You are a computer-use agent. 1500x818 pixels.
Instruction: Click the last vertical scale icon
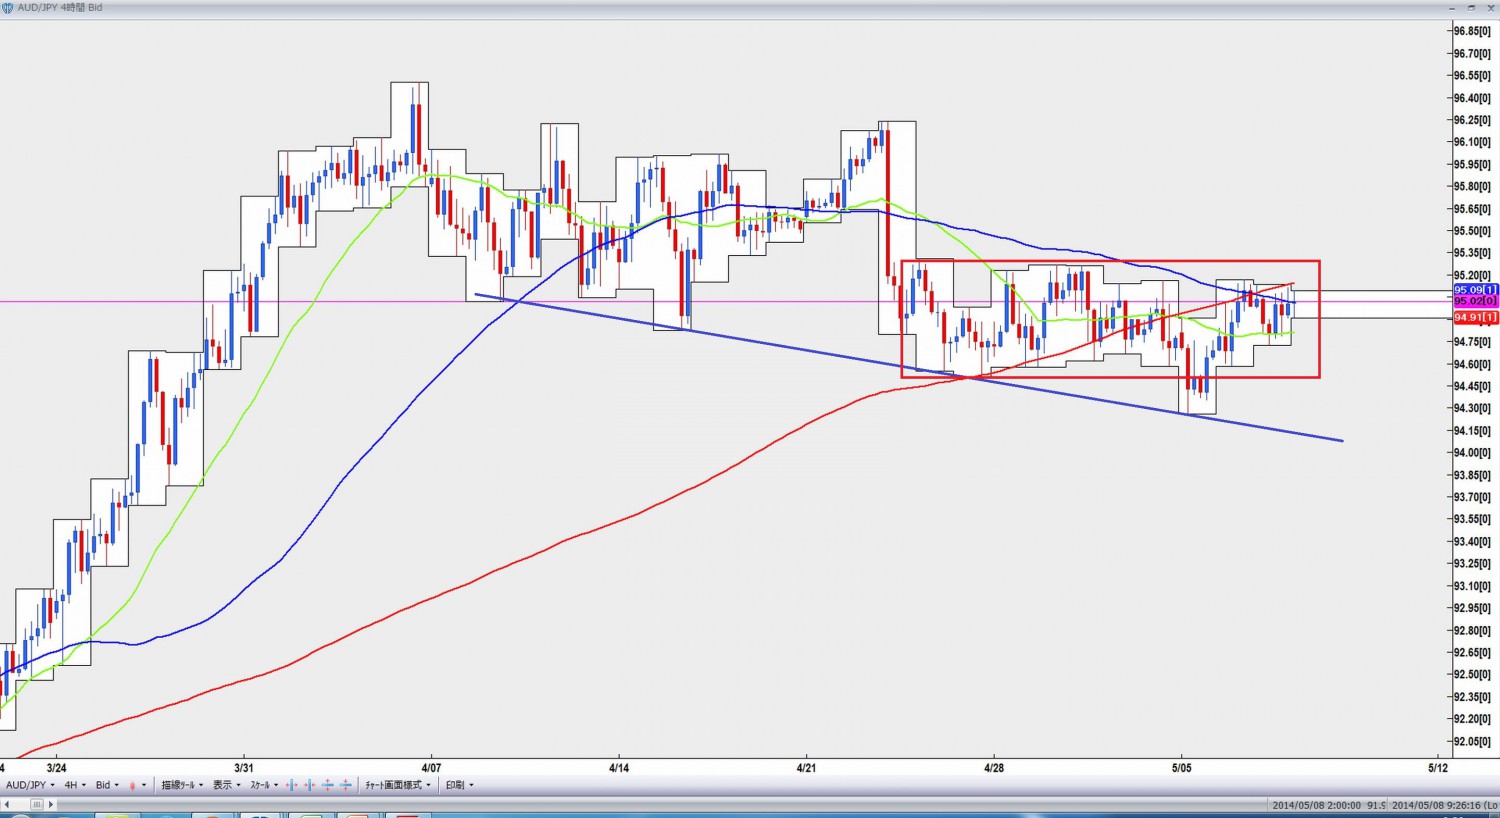click(346, 786)
